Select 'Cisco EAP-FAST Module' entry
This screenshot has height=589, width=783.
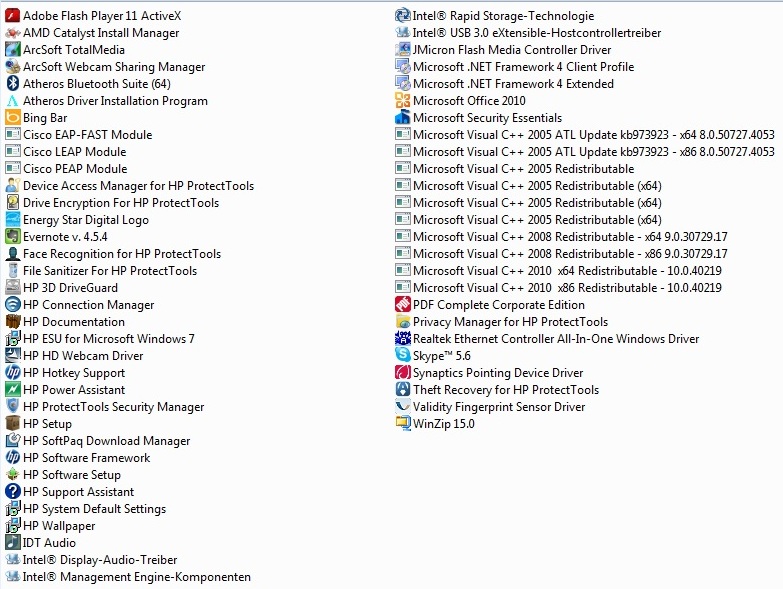click(x=78, y=135)
